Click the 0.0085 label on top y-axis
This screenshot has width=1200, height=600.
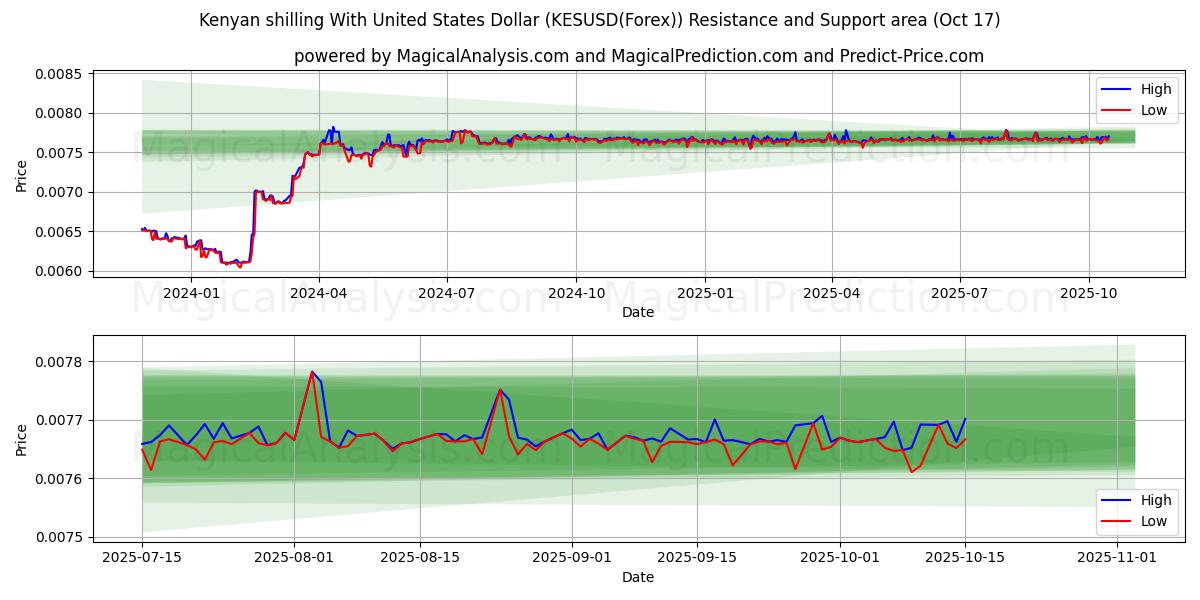[60, 74]
